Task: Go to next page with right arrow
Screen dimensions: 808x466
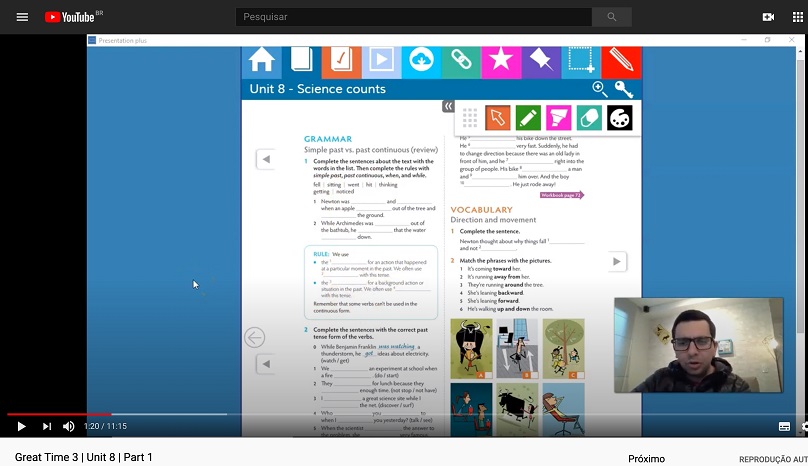Action: (x=617, y=262)
